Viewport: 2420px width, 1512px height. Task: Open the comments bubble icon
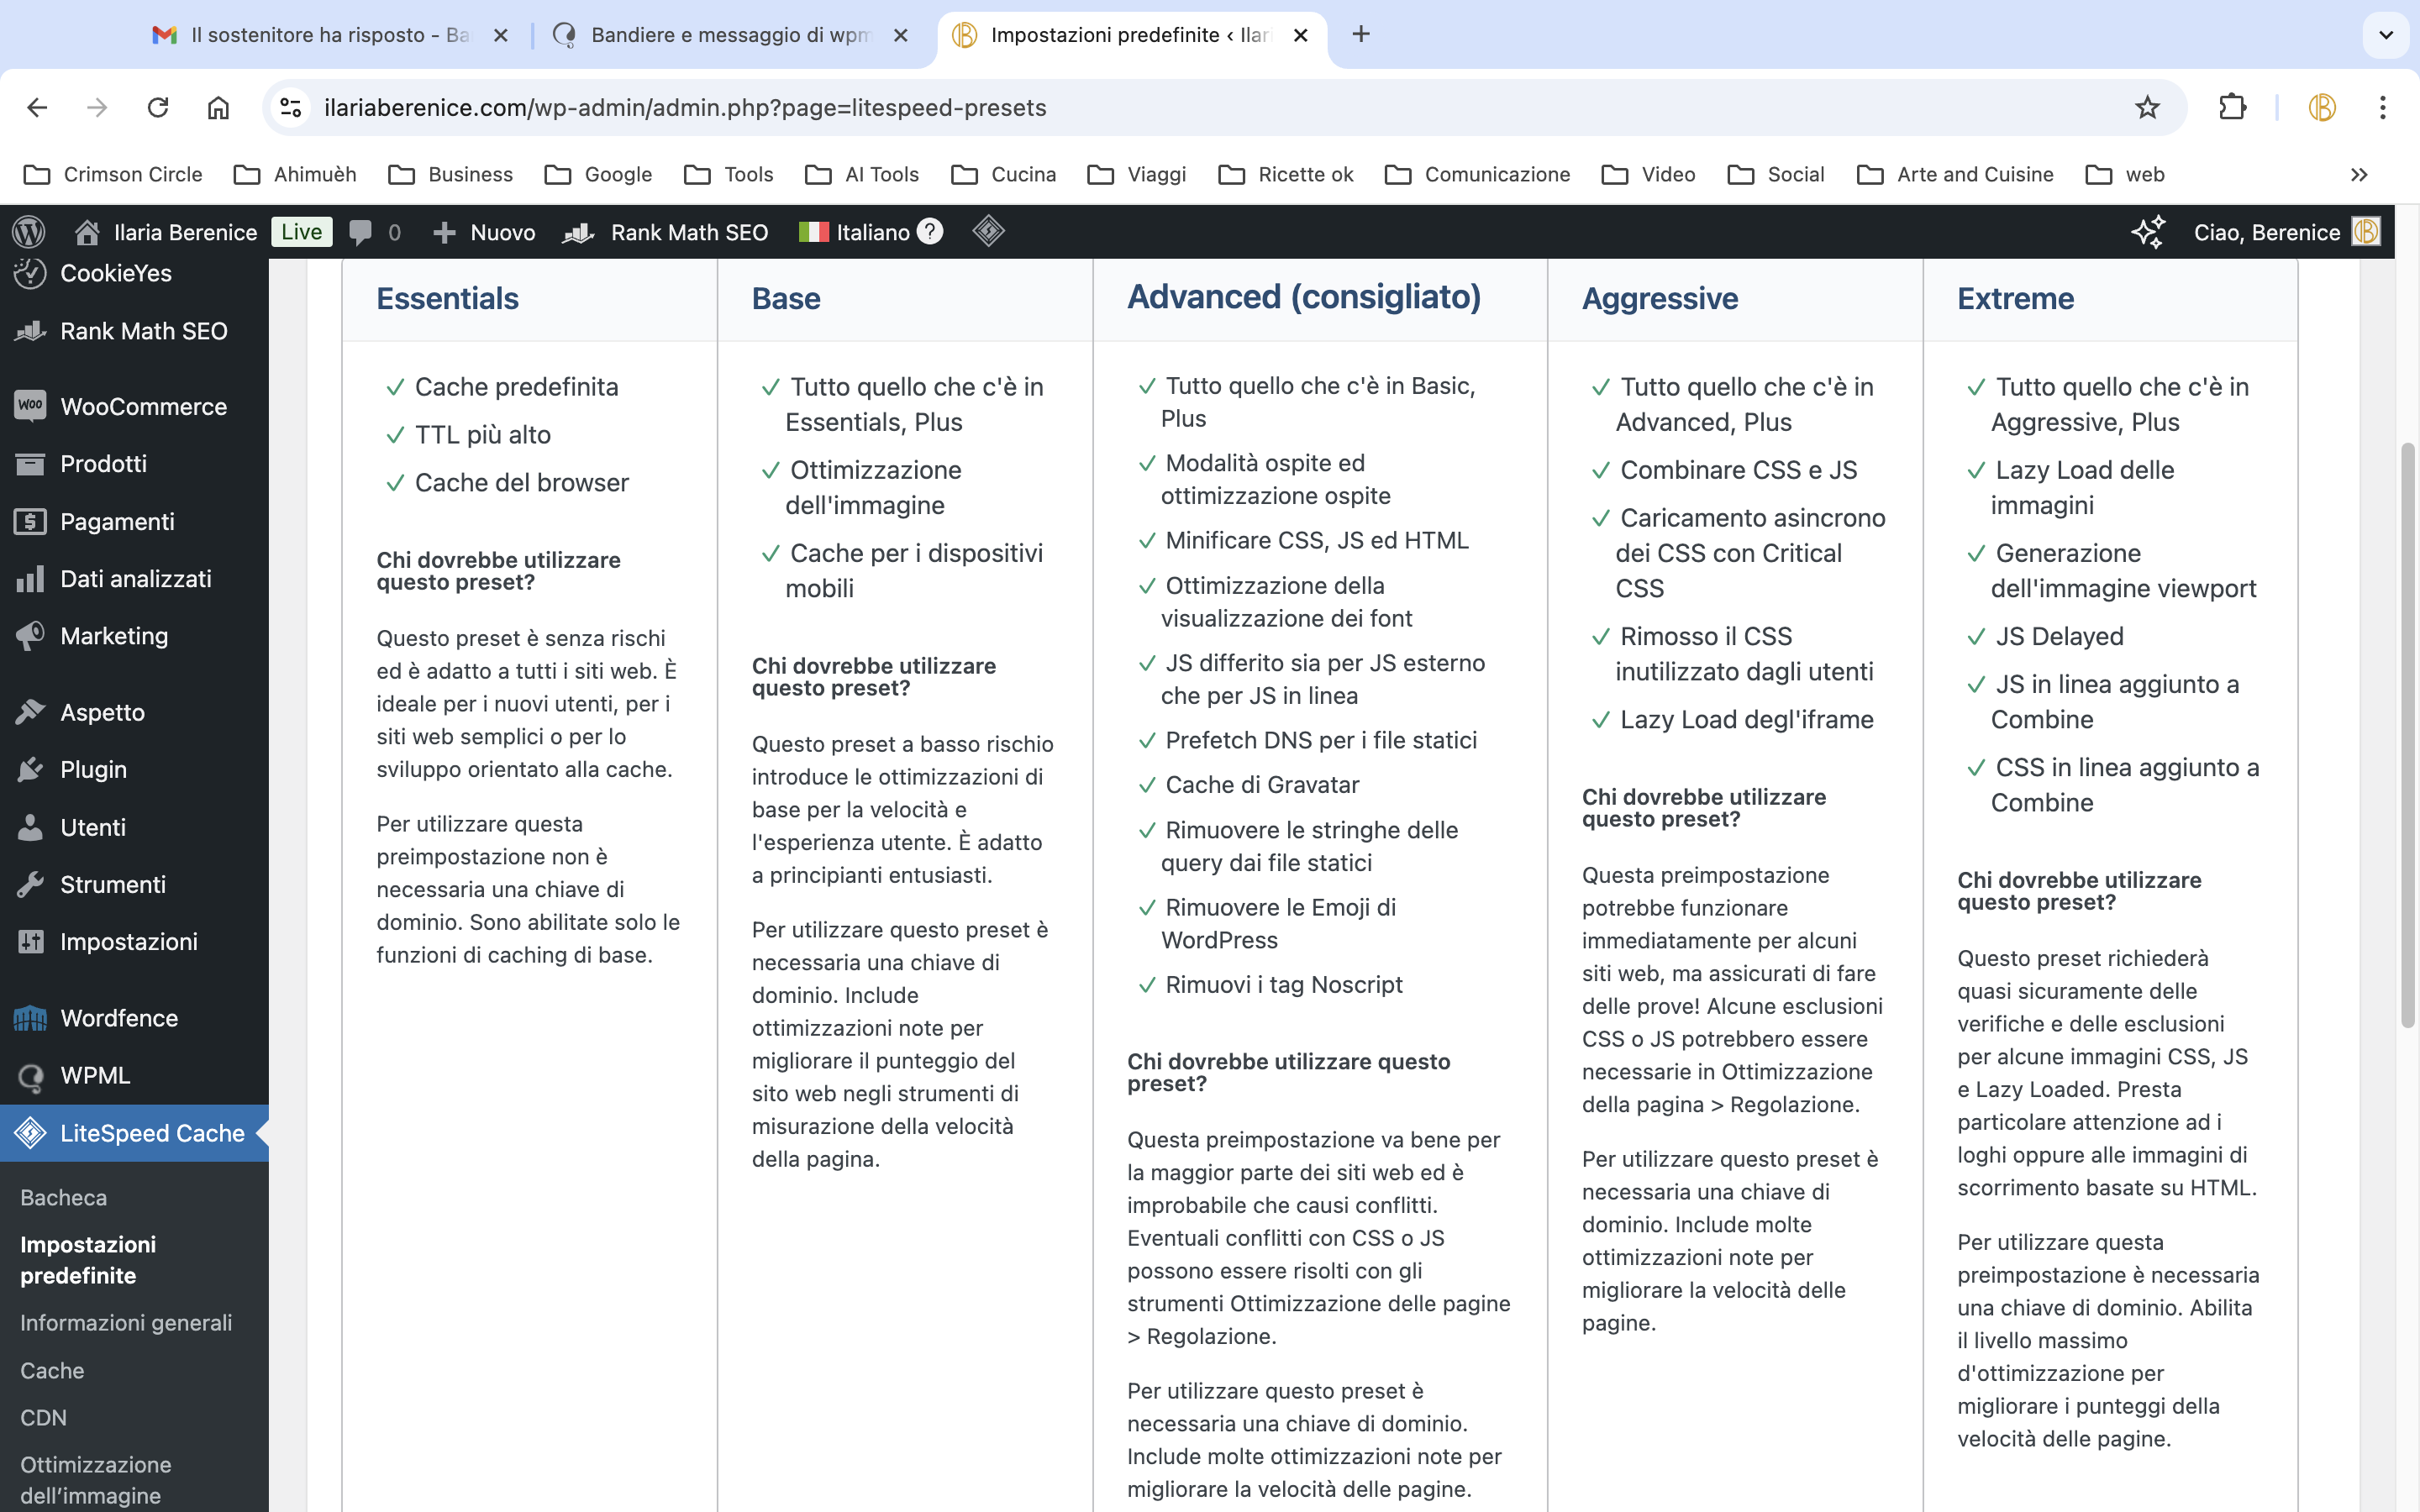point(360,232)
